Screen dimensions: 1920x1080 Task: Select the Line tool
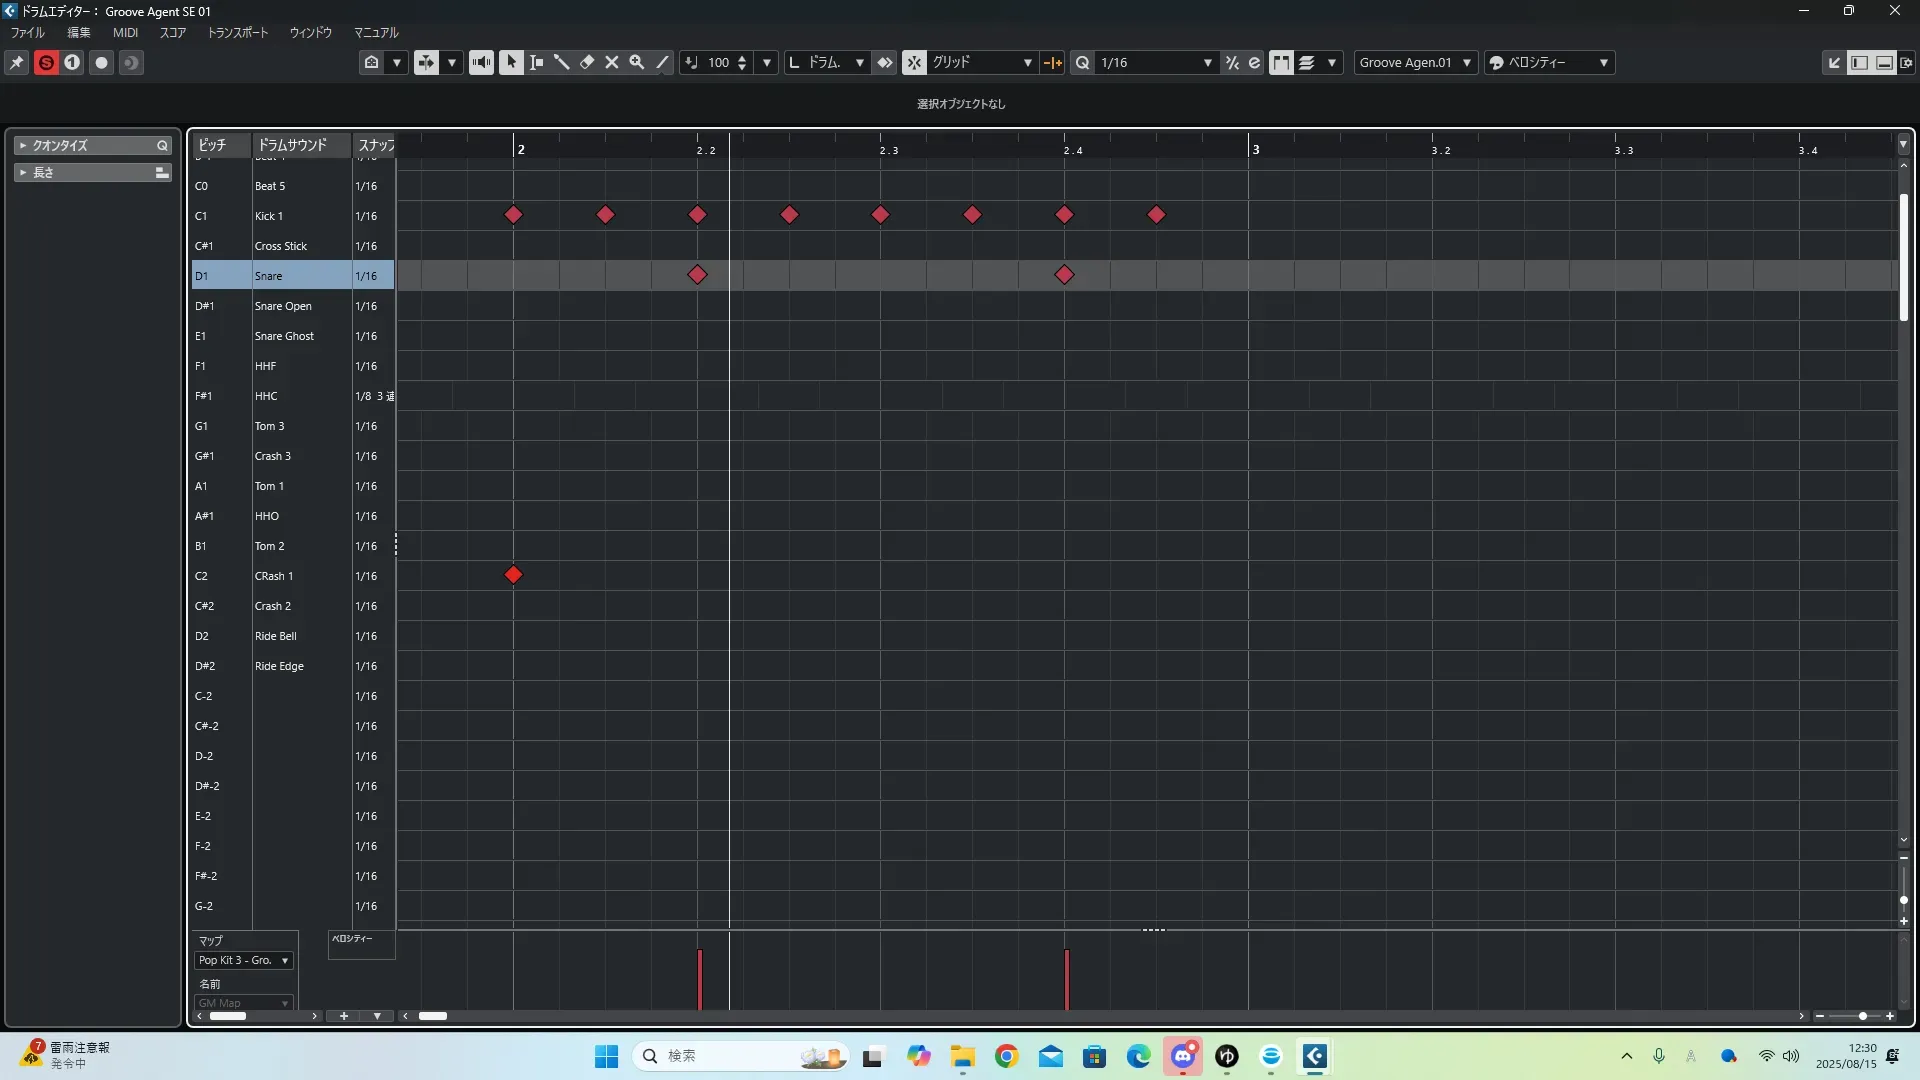tap(662, 62)
